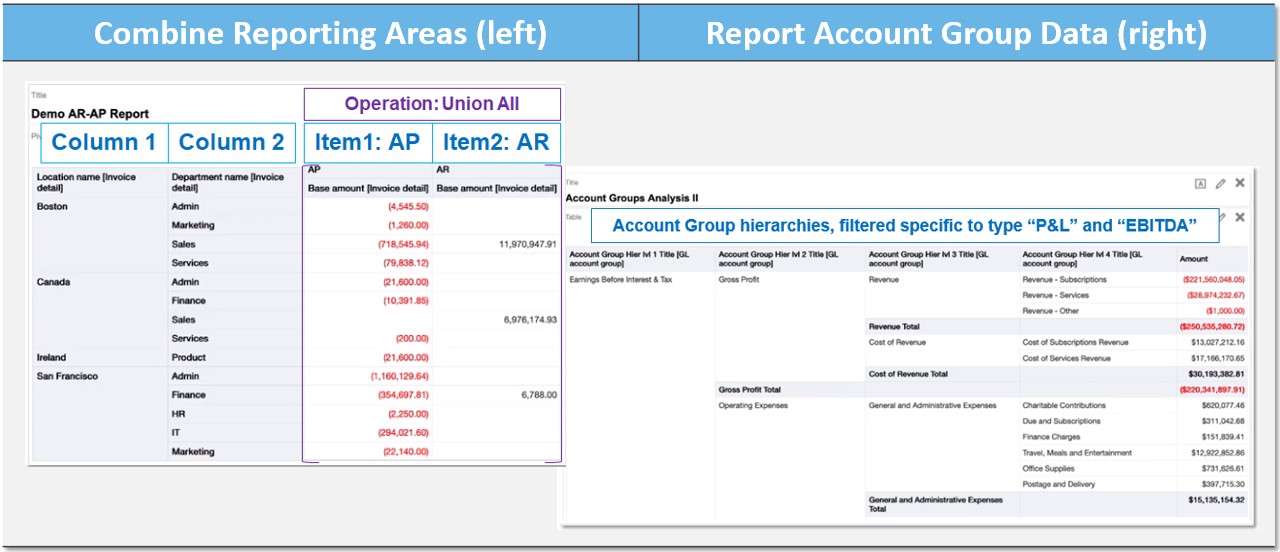
Task: Select the Charitable Contributions row
Action: tap(1064, 406)
